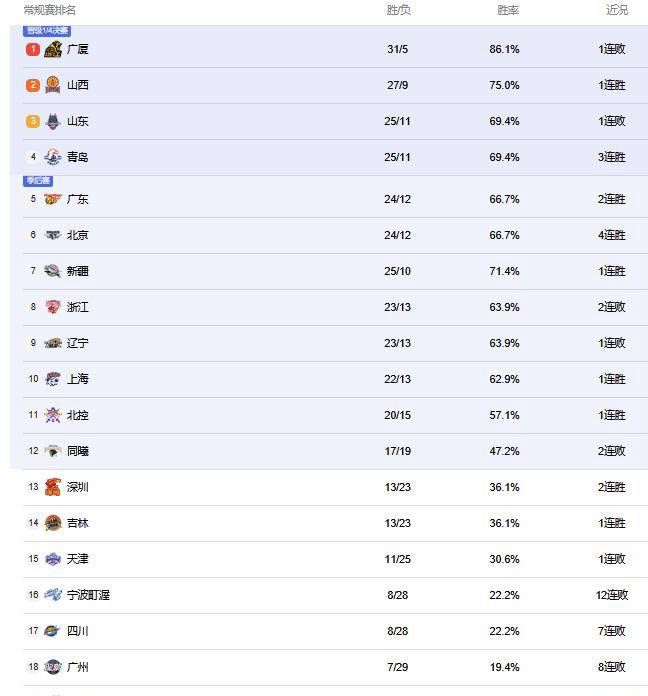Select the 新疆 team logo icon
The height and width of the screenshot is (696, 648).
[53, 271]
